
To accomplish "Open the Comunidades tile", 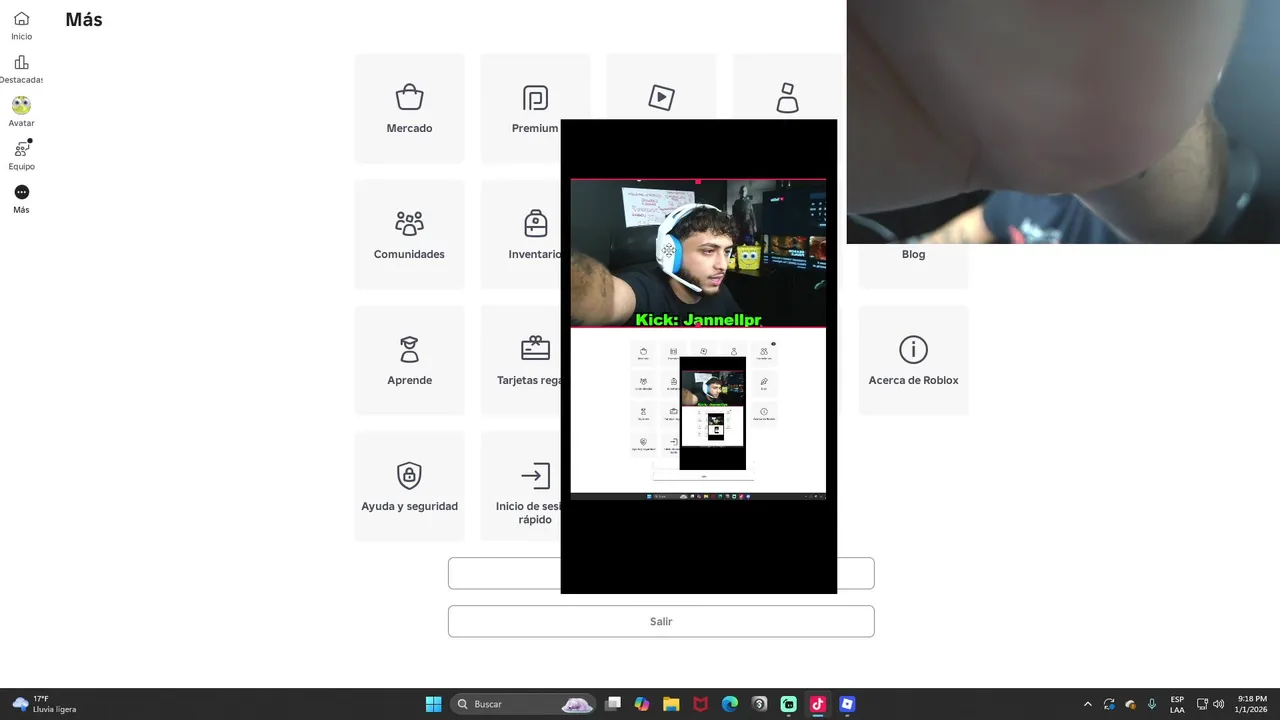I will tap(409, 234).
